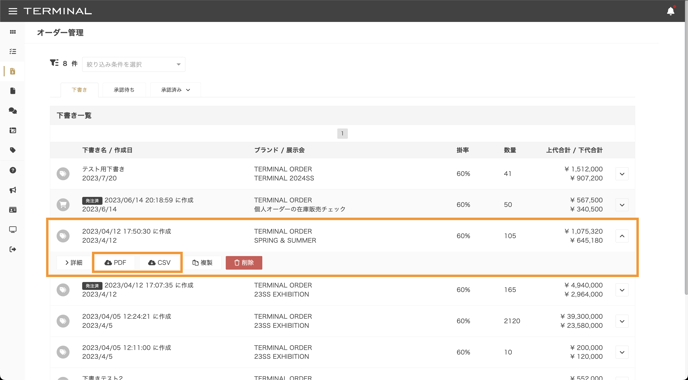Expand the テスト用下書き row chevron
Viewport: 688px width, 380px height.
(x=622, y=174)
